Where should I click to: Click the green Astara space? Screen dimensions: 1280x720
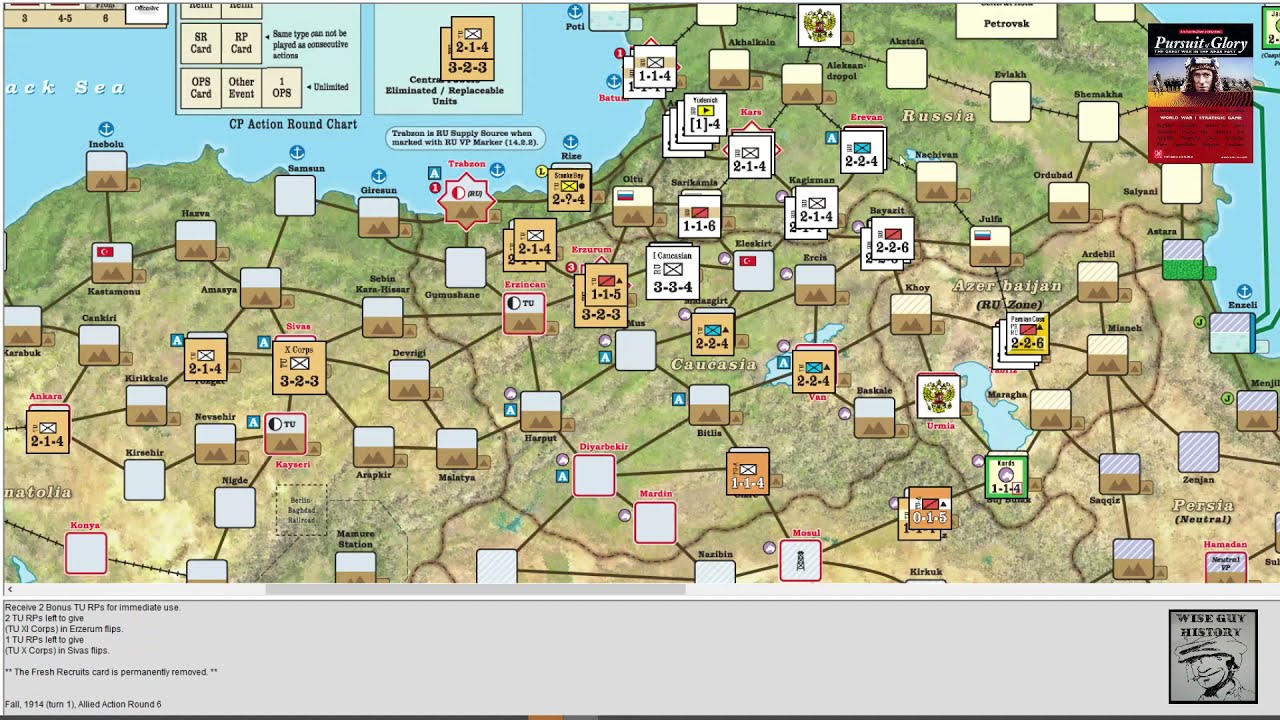pos(1183,260)
